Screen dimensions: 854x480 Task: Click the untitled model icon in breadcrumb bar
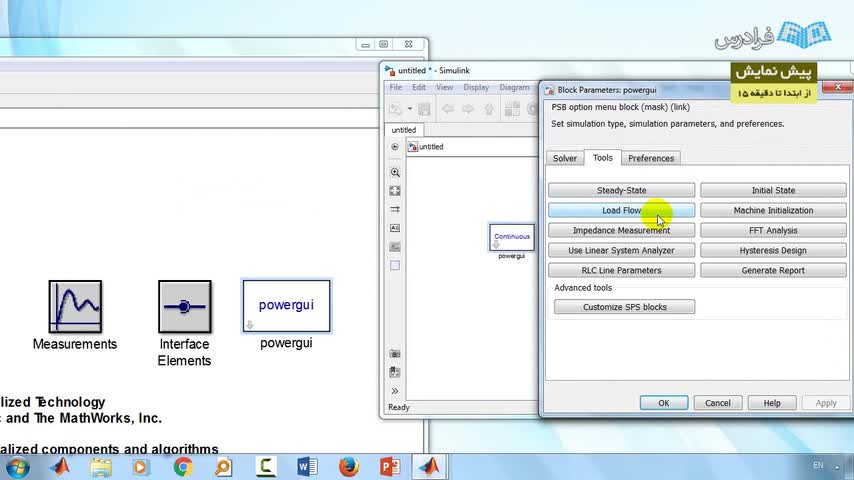point(413,147)
